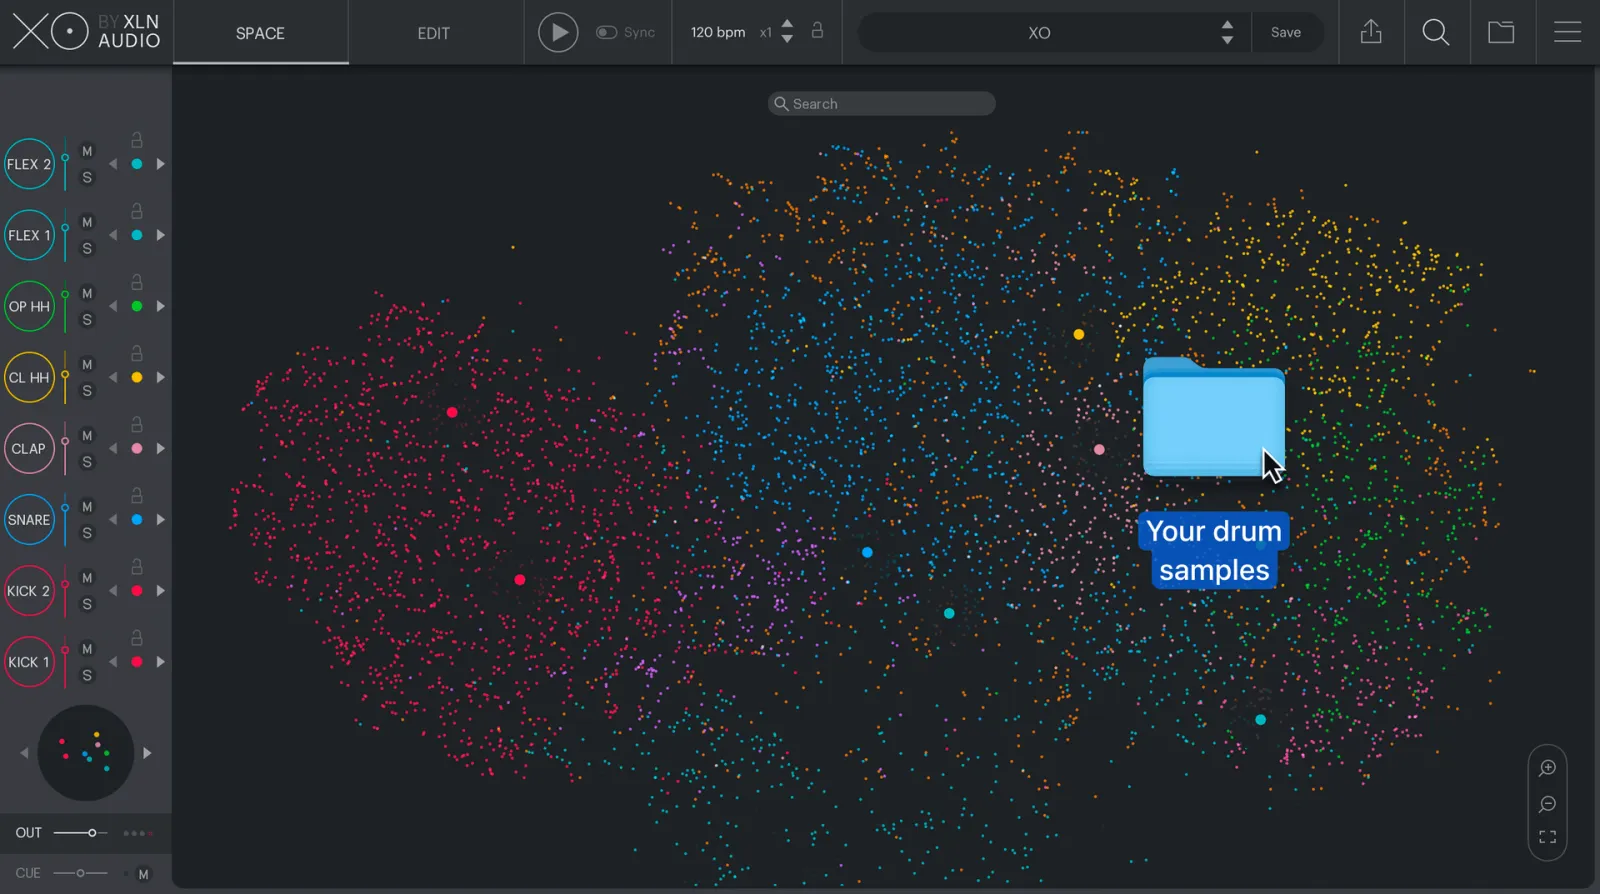Open the hamburger main menu
Viewport: 1600px width, 894px height.
(x=1567, y=32)
